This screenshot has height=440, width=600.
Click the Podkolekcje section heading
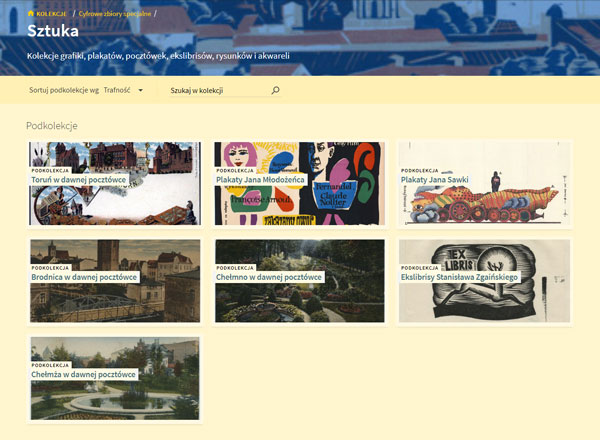[x=52, y=125]
